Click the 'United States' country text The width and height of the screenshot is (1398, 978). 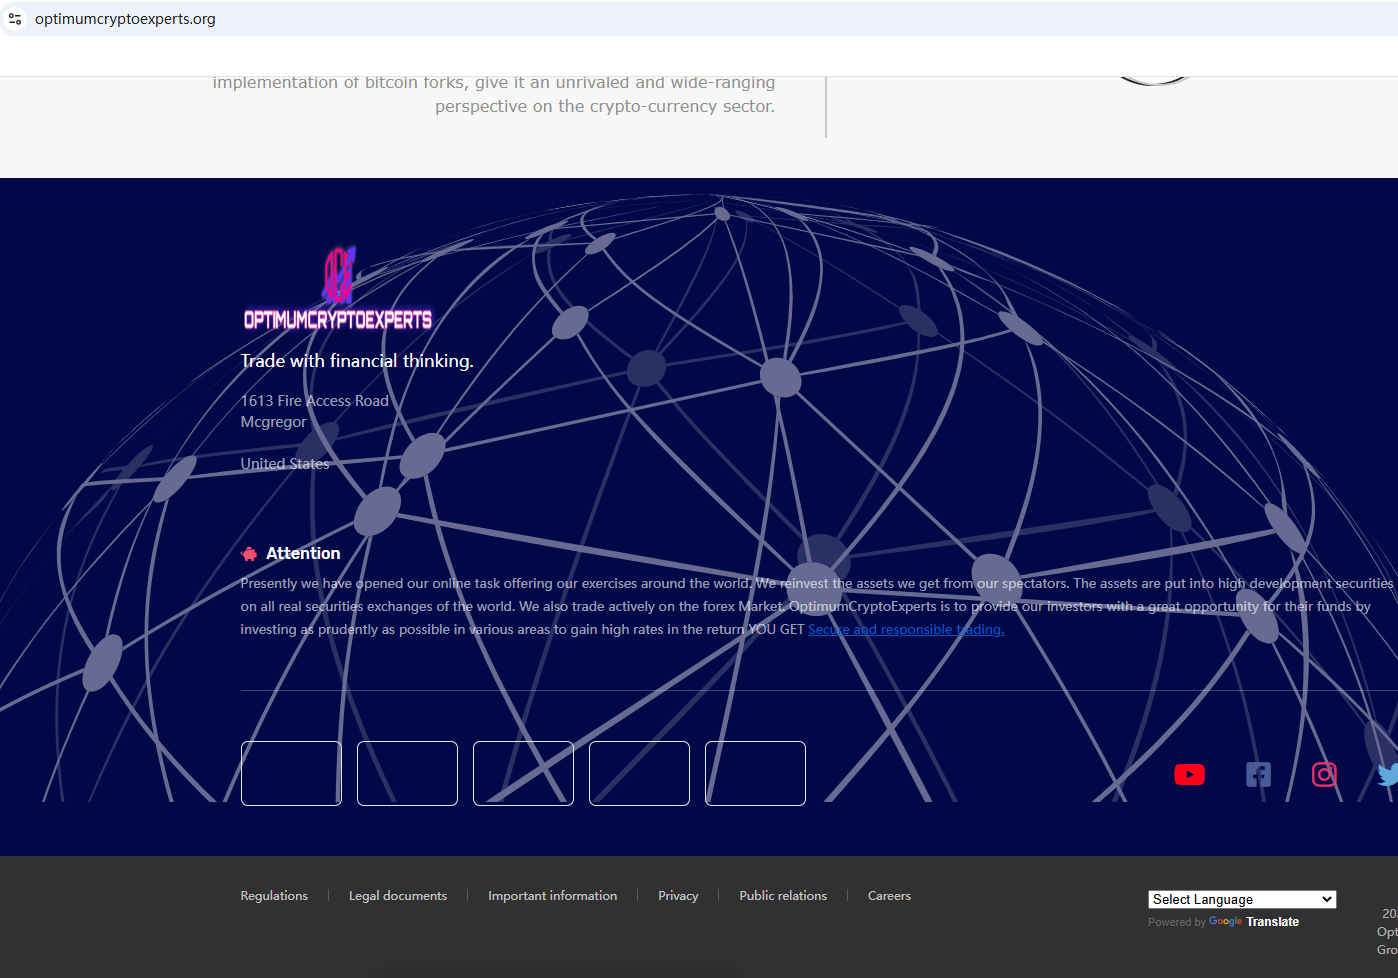coord(285,464)
